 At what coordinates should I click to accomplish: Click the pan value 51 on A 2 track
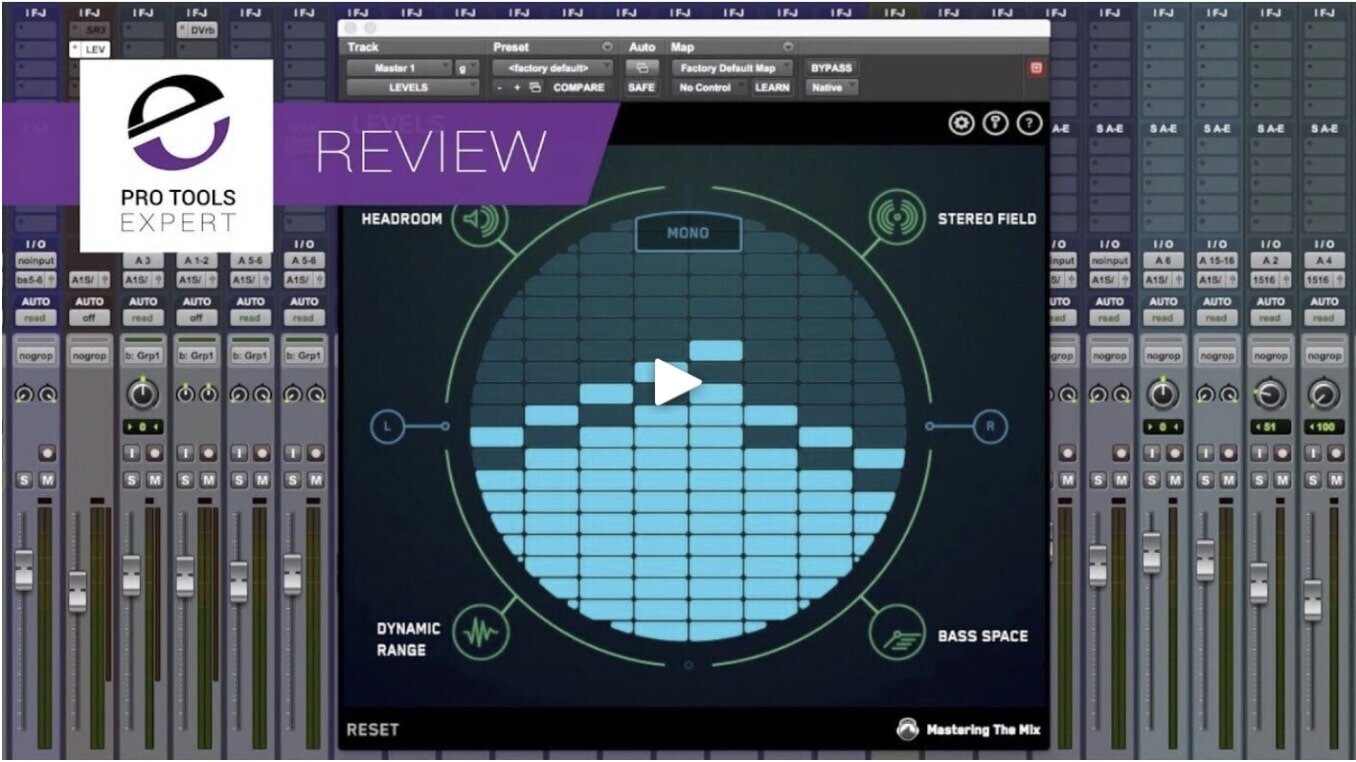coord(1270,427)
